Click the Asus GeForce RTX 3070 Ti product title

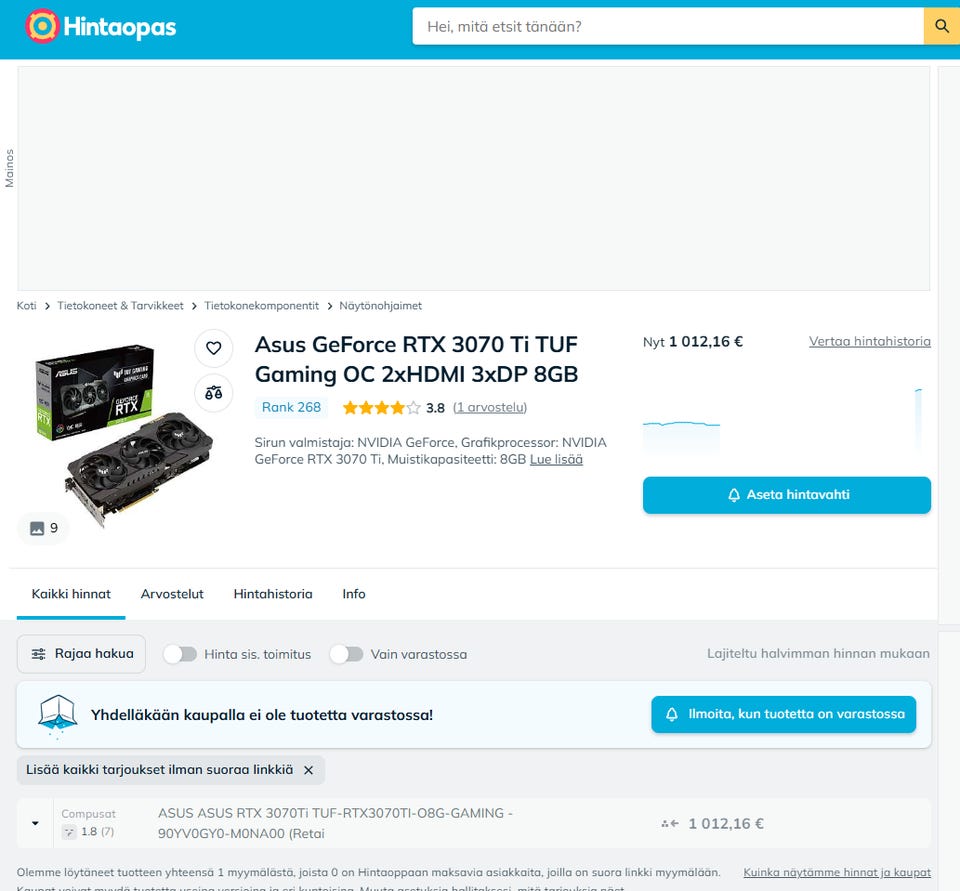pyautogui.click(x=416, y=359)
